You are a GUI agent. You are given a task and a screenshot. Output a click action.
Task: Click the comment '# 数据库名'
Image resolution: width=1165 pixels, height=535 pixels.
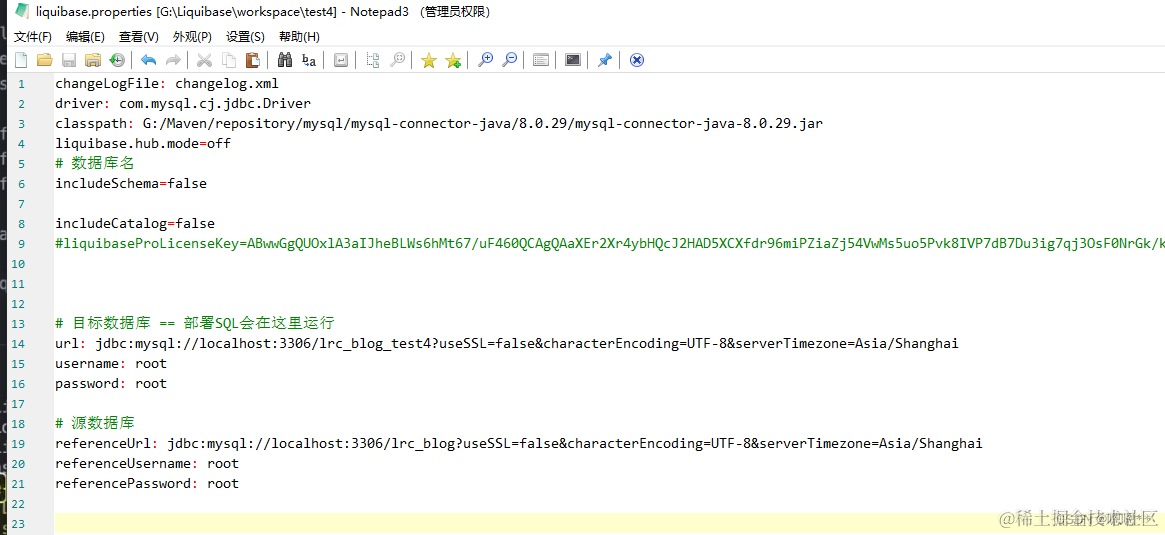94,163
